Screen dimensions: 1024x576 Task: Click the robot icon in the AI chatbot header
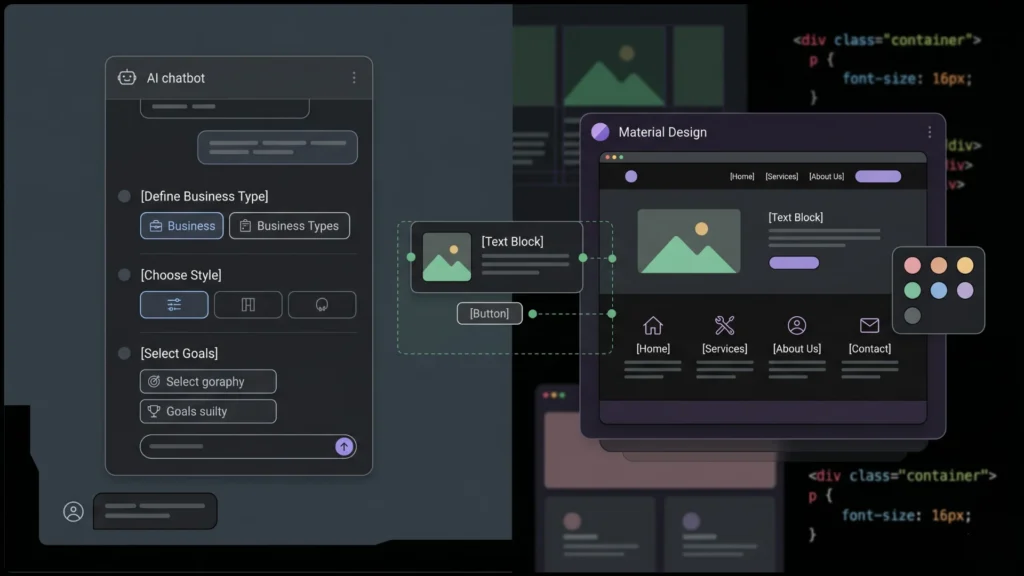click(x=126, y=77)
